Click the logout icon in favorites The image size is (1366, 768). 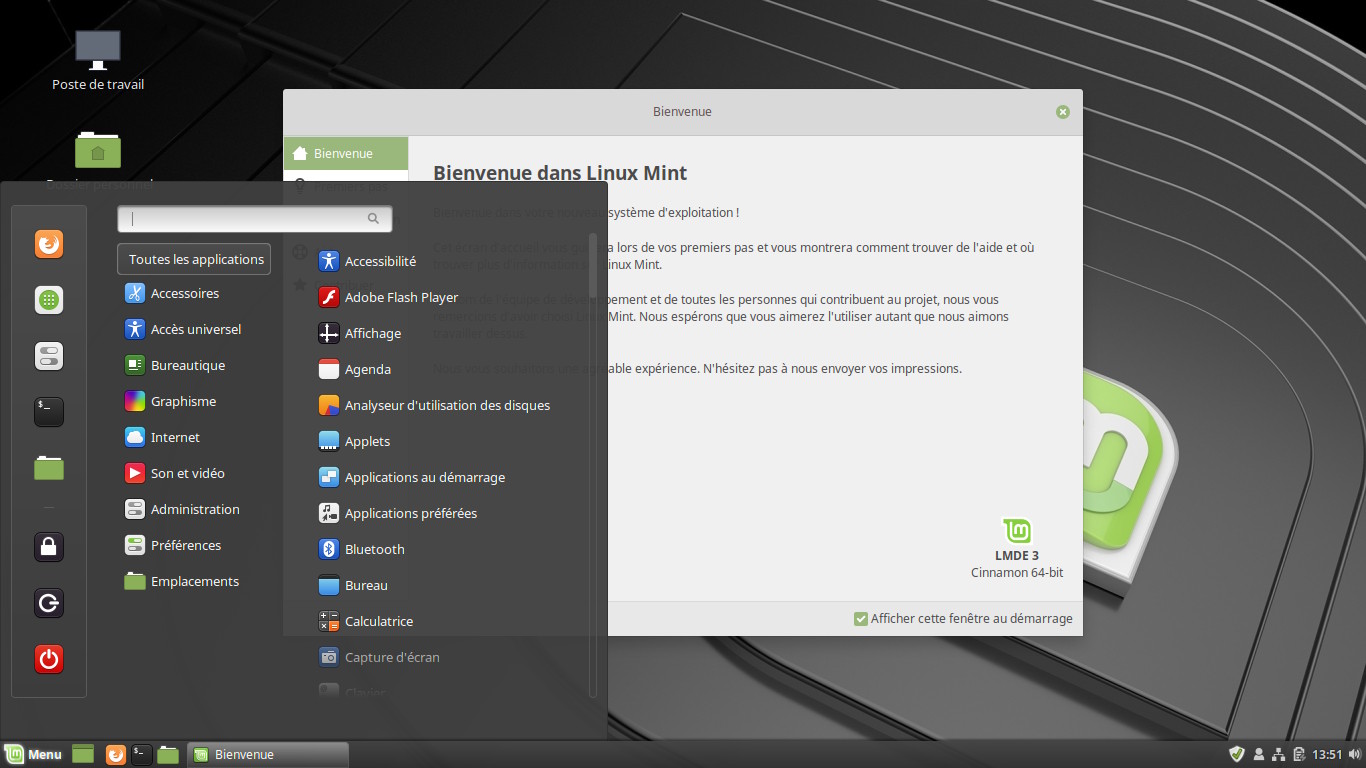tap(49, 603)
